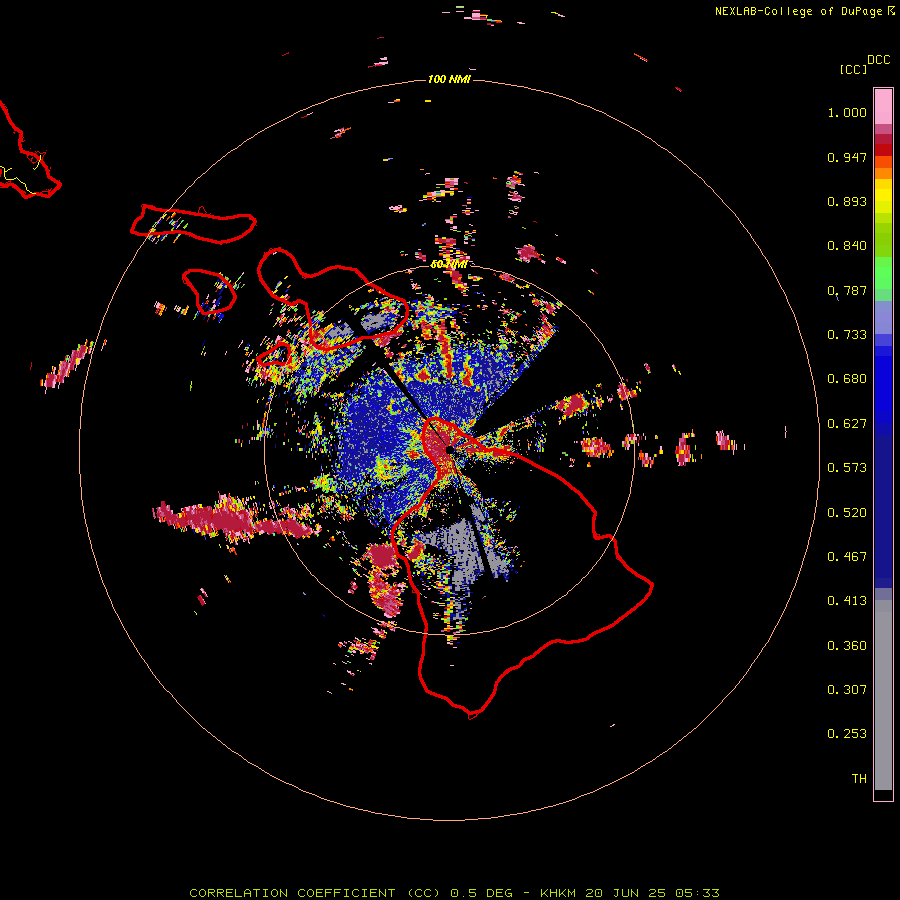Click the 50 NMI range ring label
Screen dimensions: 900x900
448,264
